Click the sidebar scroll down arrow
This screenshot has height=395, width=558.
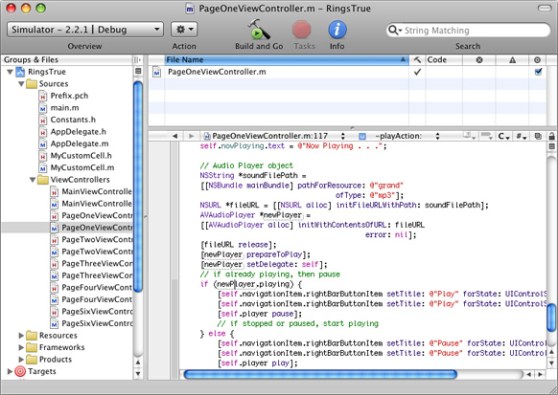click(x=138, y=374)
